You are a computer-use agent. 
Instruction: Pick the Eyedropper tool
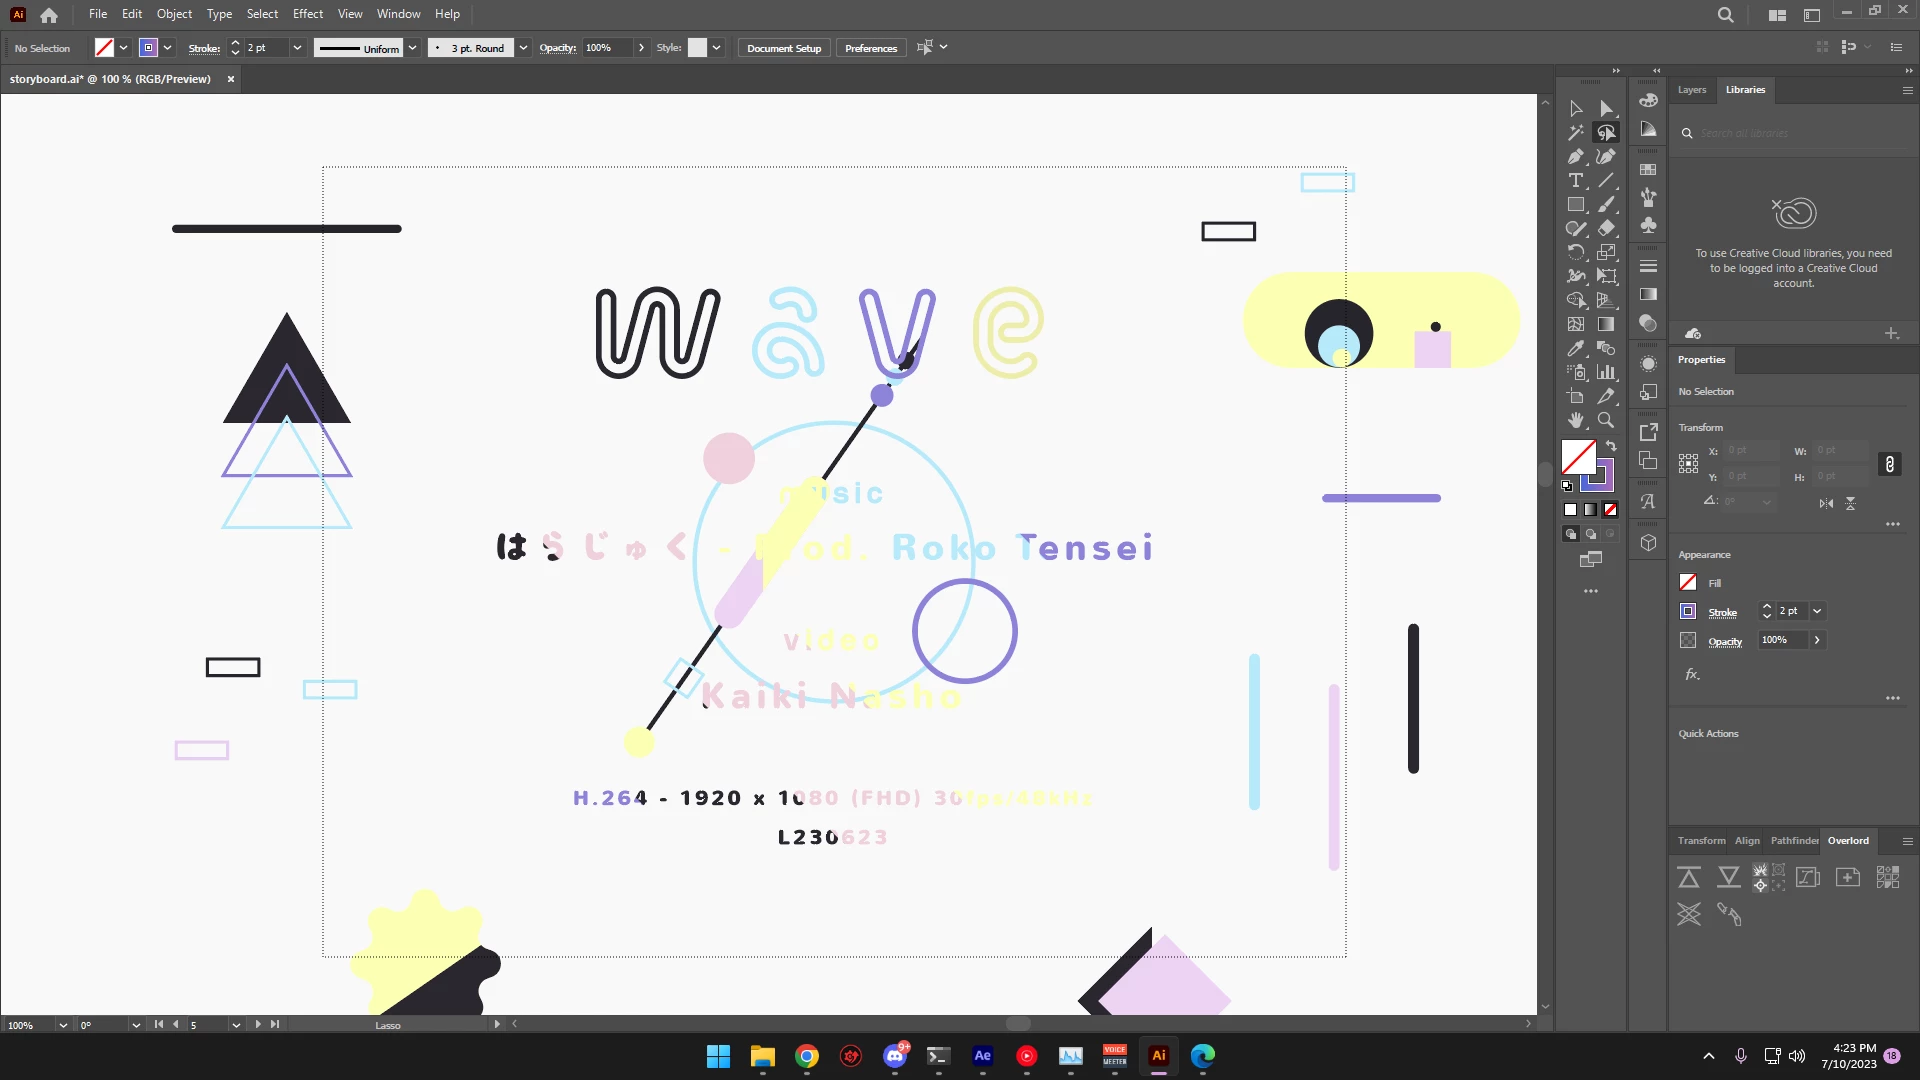(x=1576, y=349)
